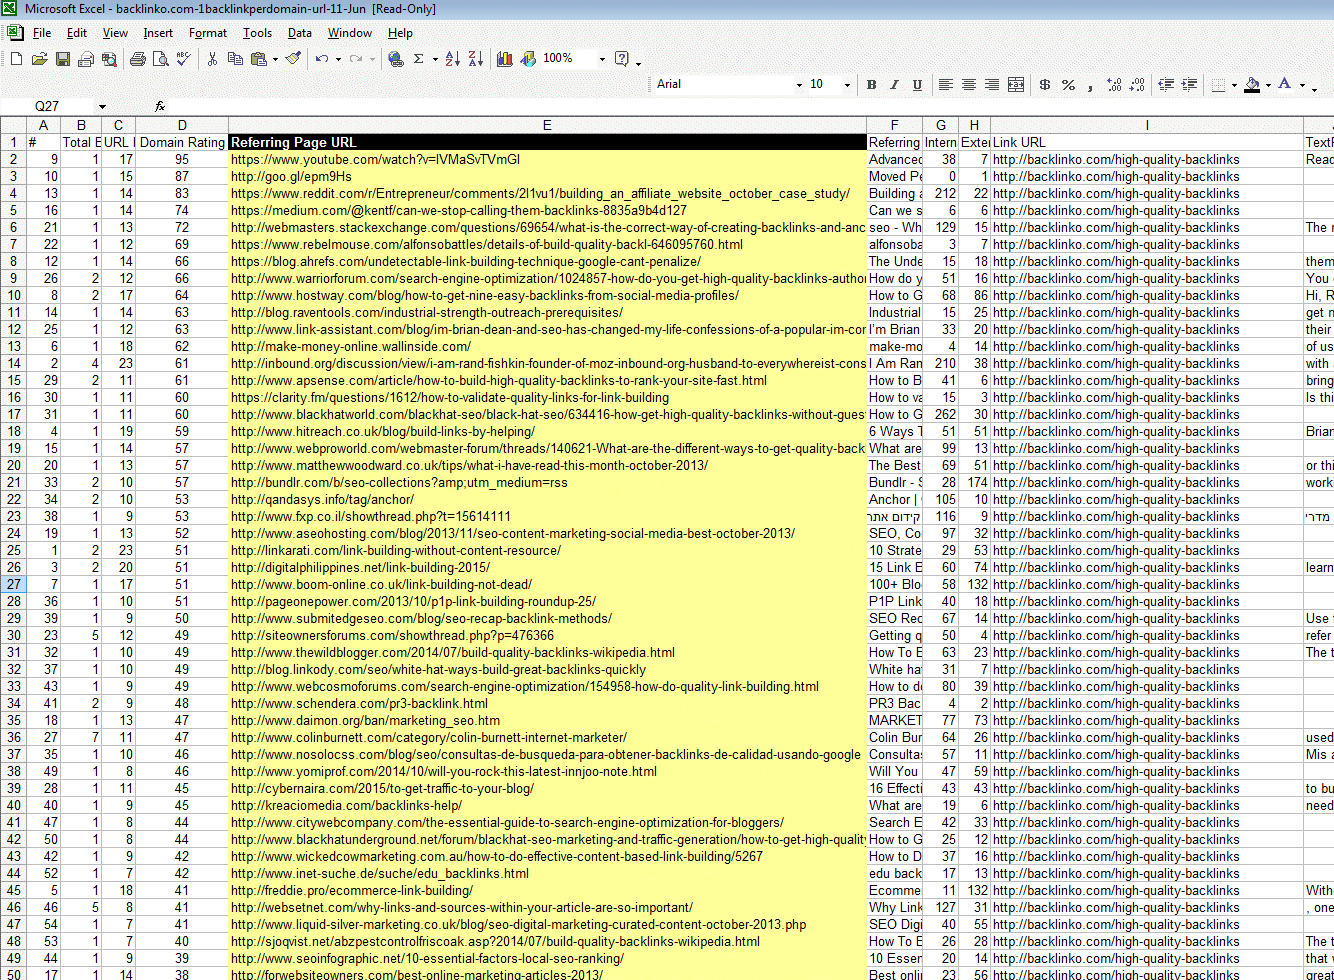Open the Borders style dropdown arrow
The width and height of the screenshot is (1334, 980).
(1234, 85)
